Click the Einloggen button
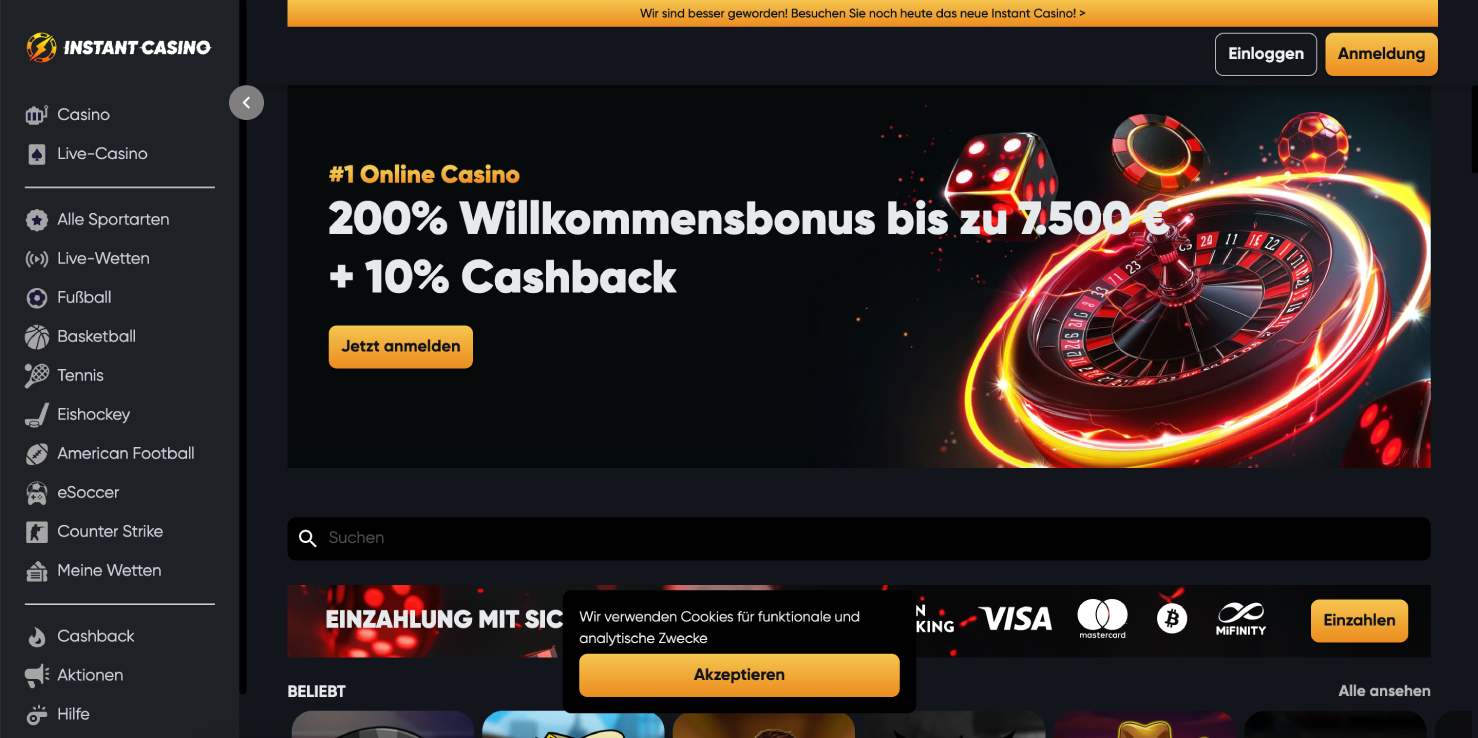Viewport: 1478px width, 738px height. tap(1266, 54)
